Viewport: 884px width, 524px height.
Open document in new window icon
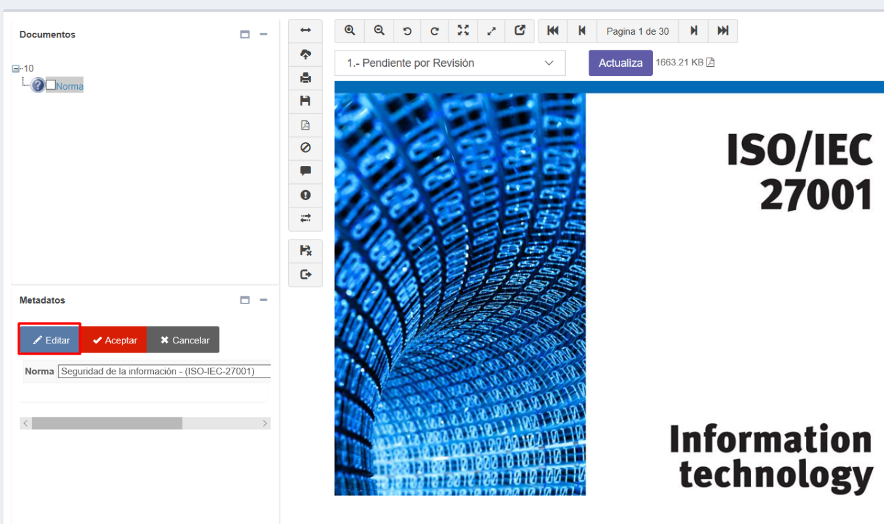point(520,31)
